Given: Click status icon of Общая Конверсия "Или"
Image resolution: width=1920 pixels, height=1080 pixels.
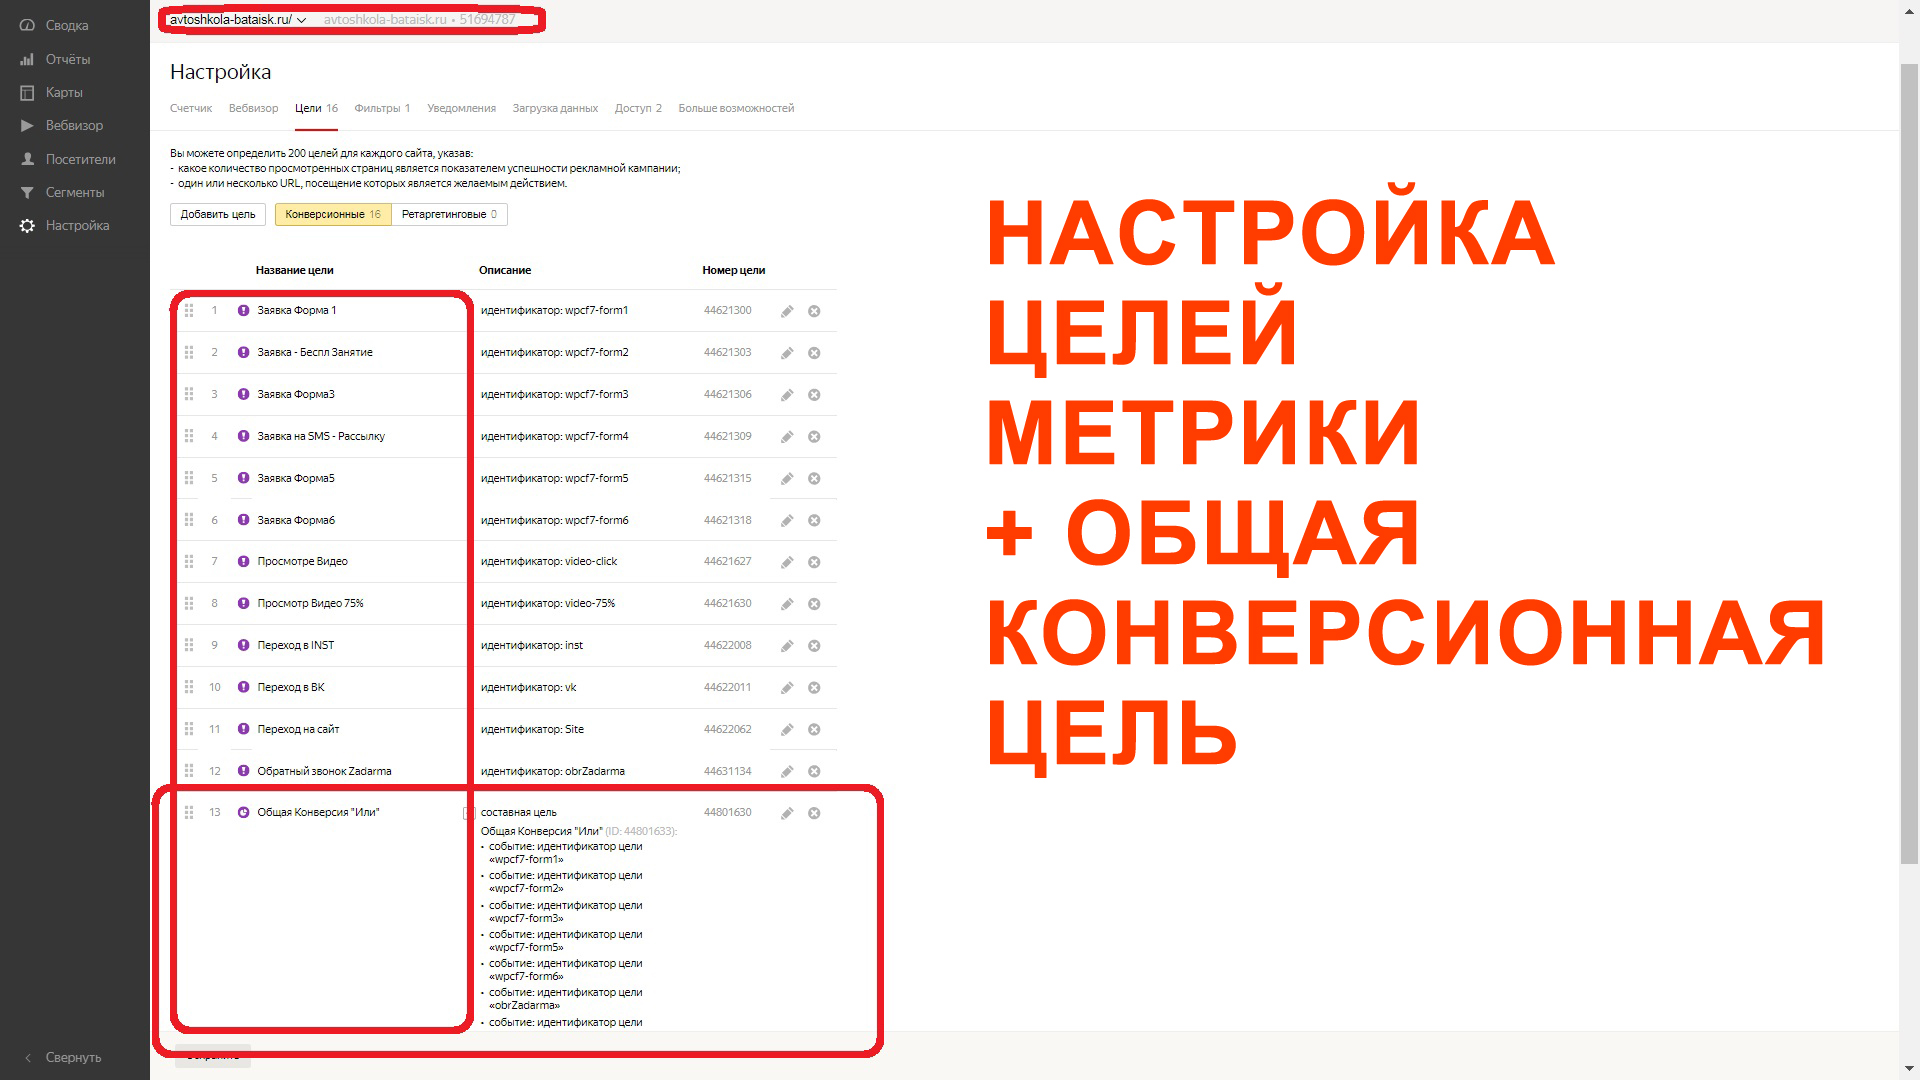Looking at the screenshot, I should click(243, 812).
